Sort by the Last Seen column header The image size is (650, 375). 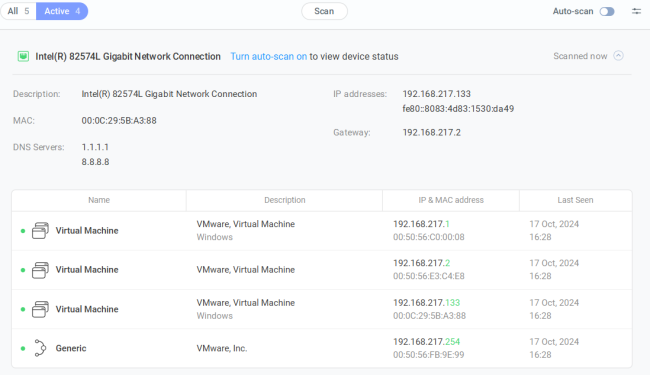pyautogui.click(x=575, y=200)
